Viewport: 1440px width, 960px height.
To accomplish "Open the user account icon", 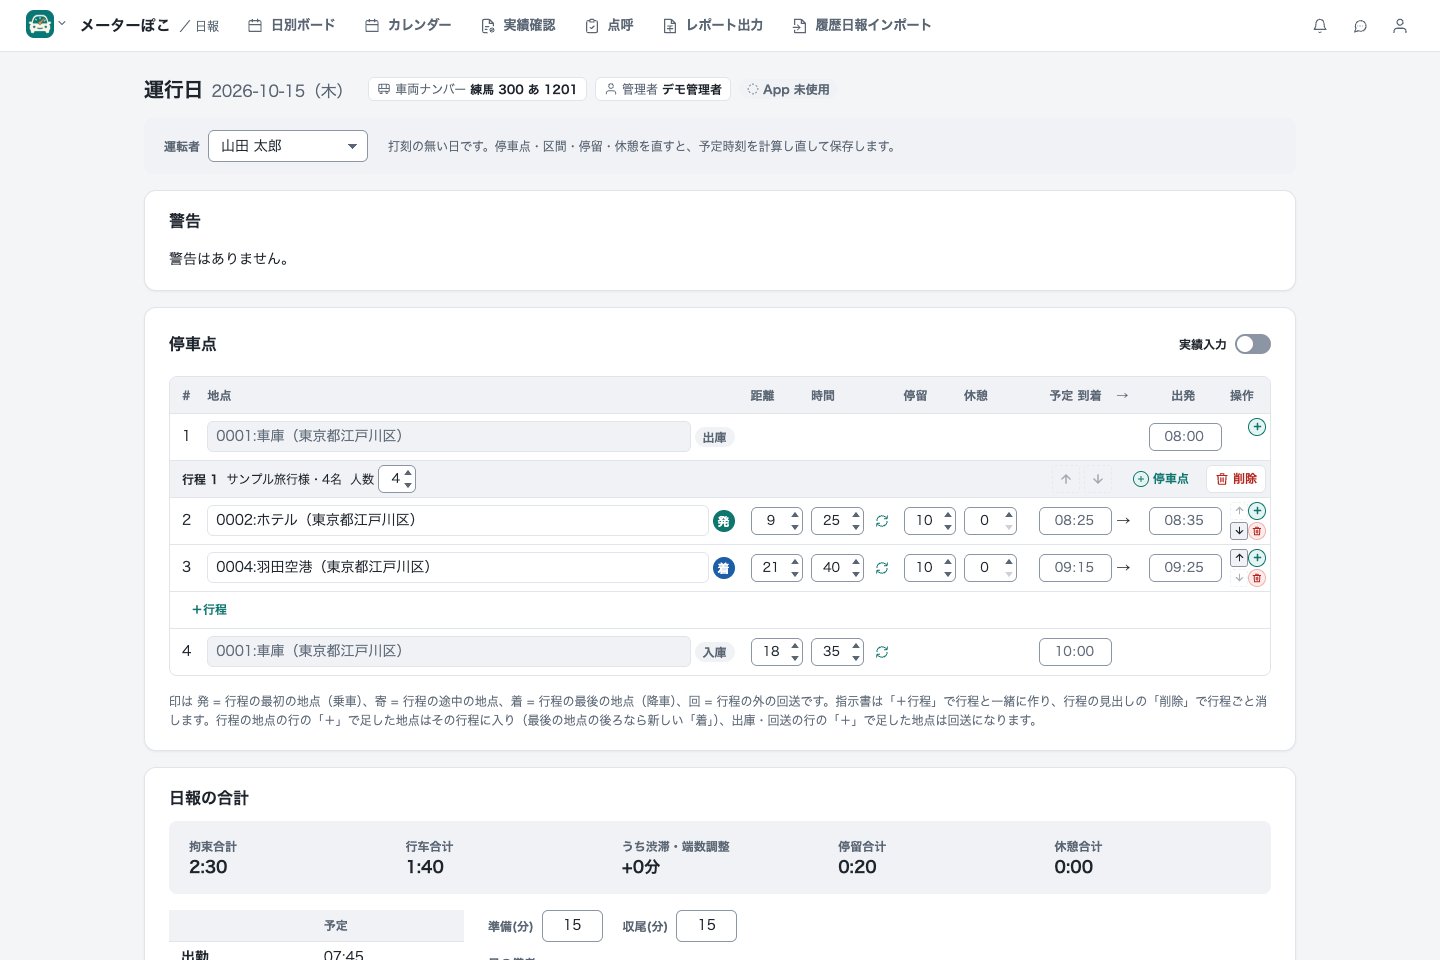I will (1400, 26).
